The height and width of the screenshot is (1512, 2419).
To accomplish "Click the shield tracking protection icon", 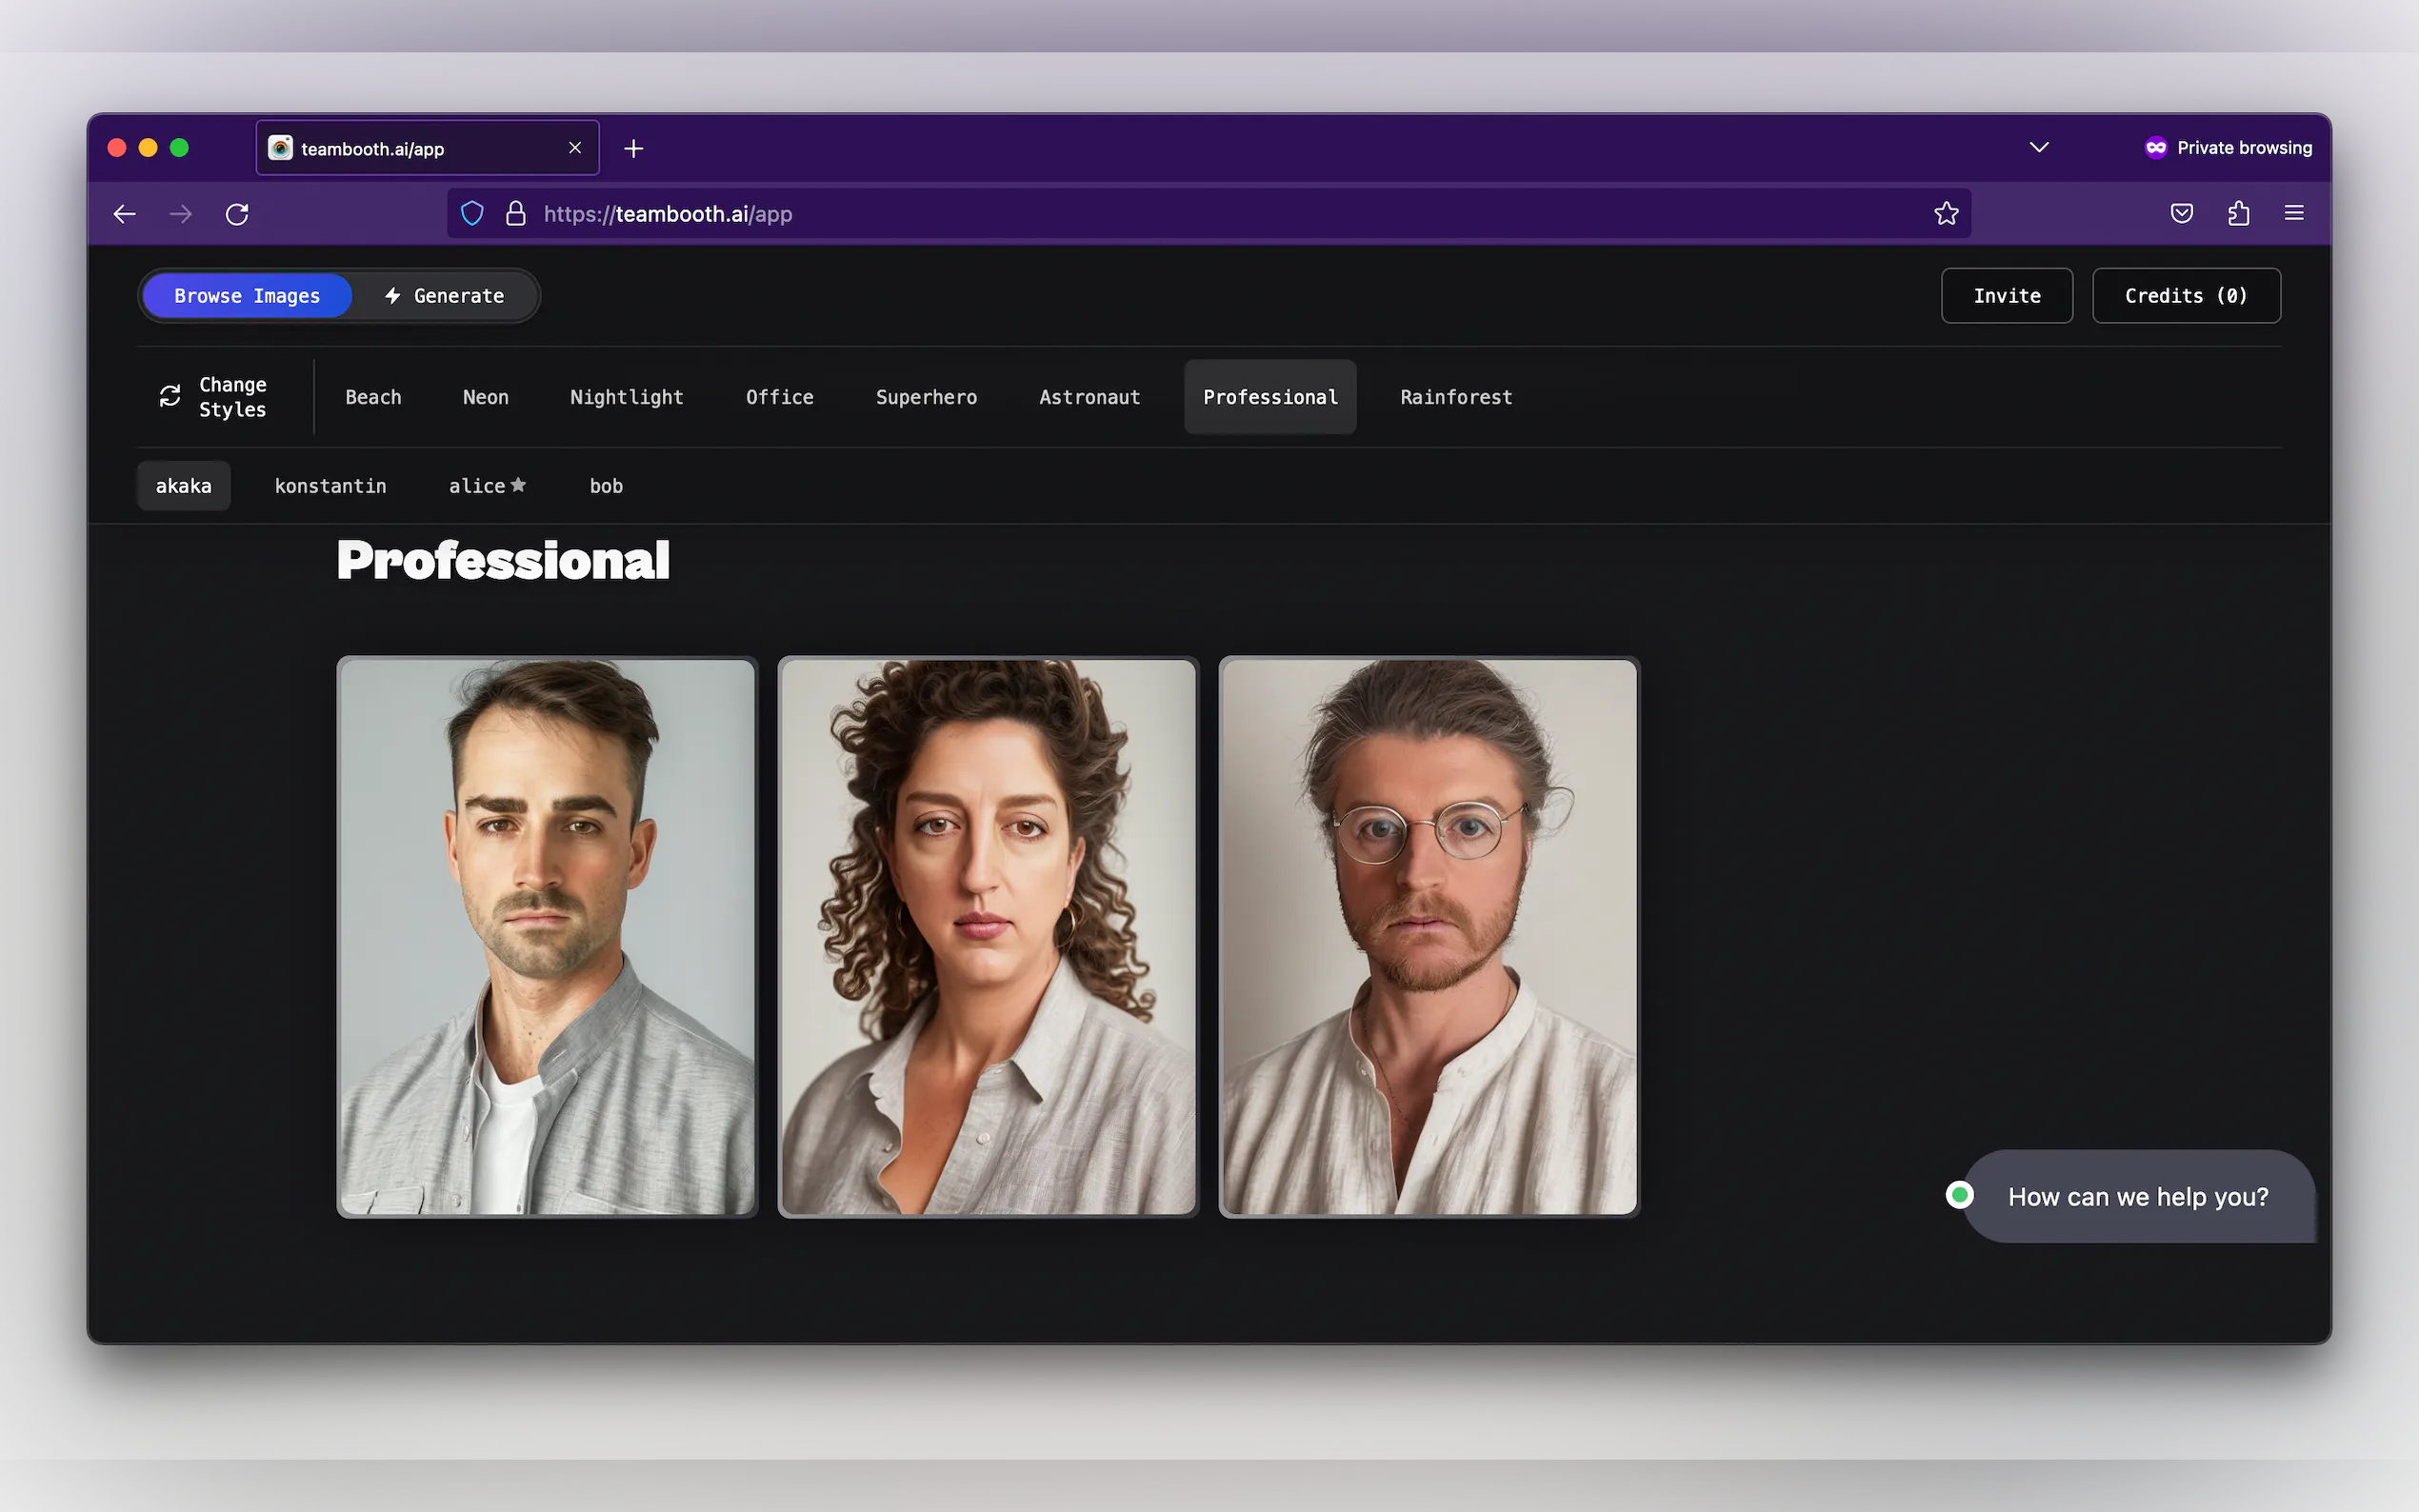I will click(x=472, y=213).
